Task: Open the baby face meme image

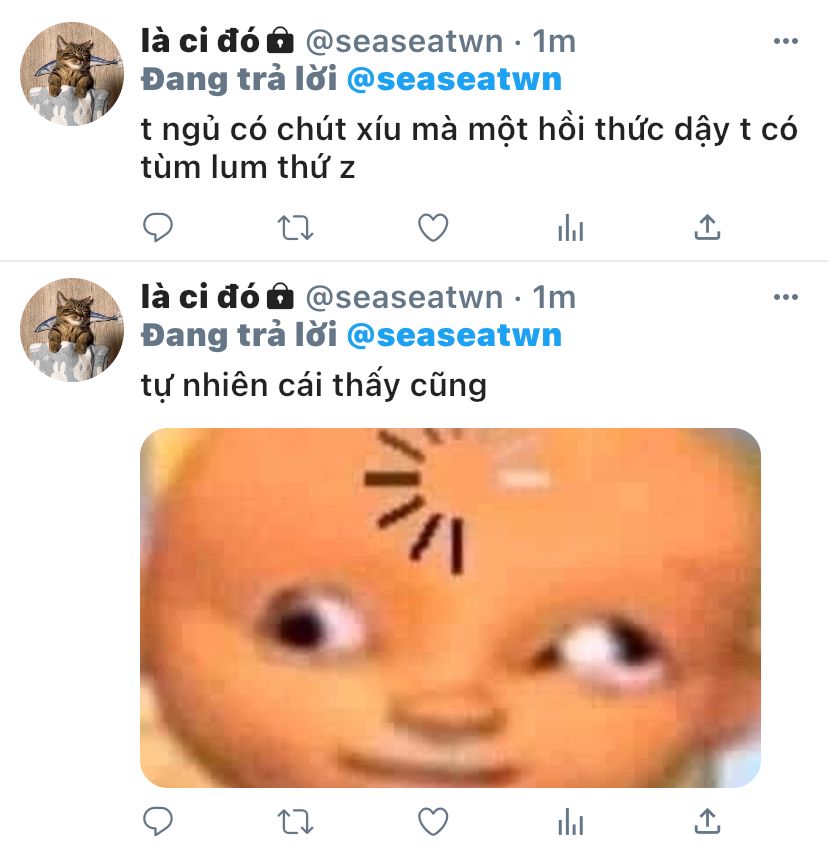Action: tap(451, 607)
